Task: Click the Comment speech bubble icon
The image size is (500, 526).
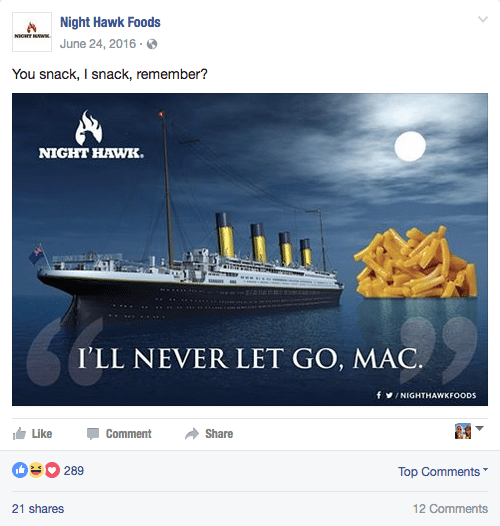Action: pos(93,434)
